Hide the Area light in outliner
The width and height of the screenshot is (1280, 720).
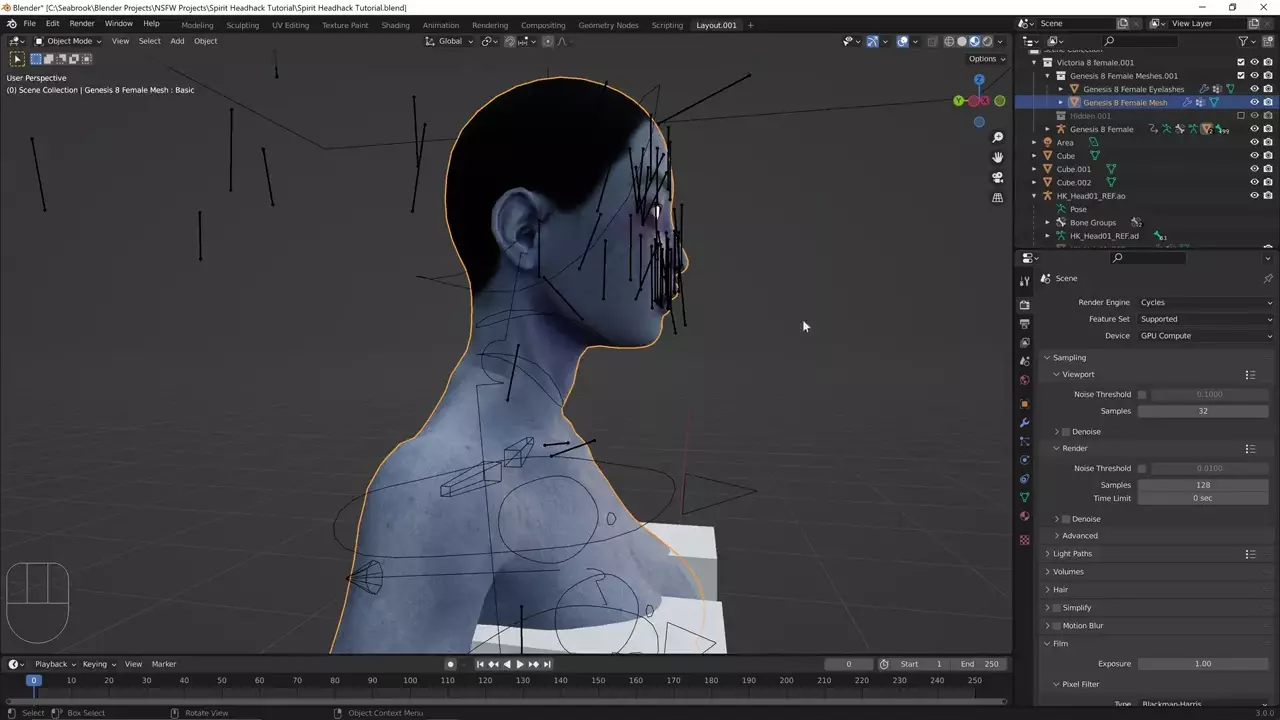click(x=1254, y=142)
